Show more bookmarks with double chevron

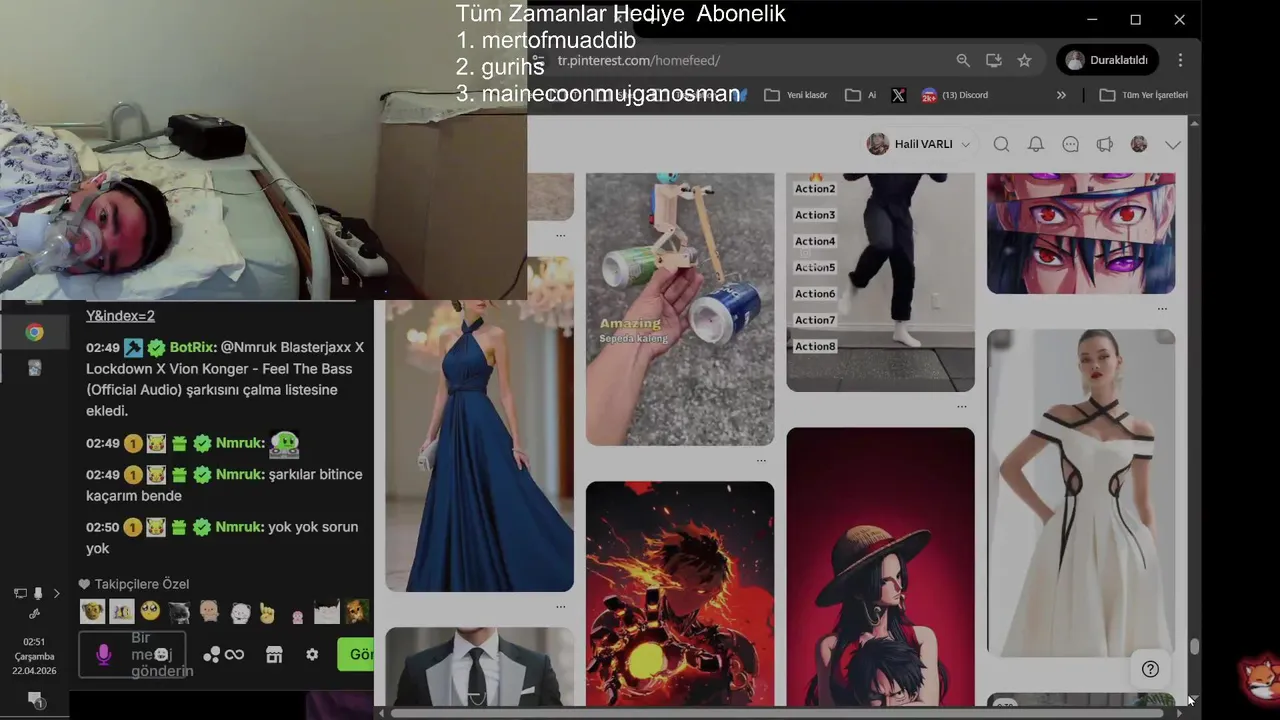(1061, 95)
